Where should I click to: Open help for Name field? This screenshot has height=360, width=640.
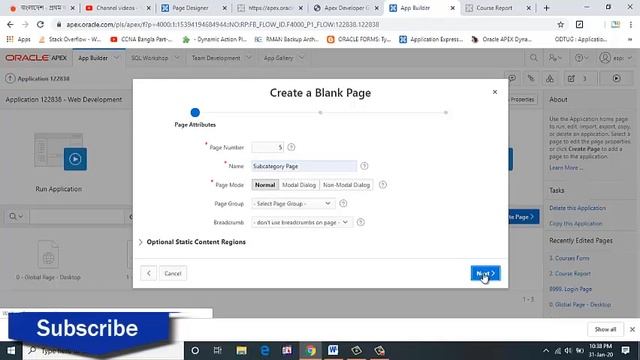click(364, 166)
